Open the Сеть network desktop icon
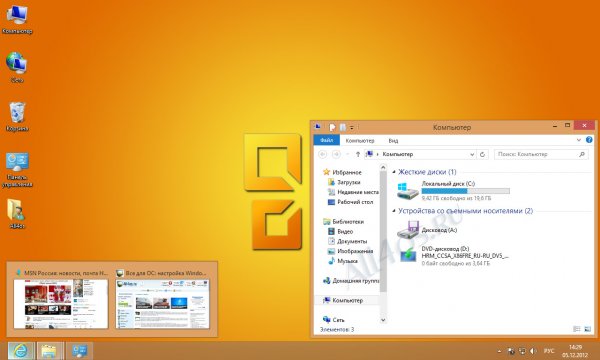This screenshot has width=600, height=360. [x=17, y=67]
